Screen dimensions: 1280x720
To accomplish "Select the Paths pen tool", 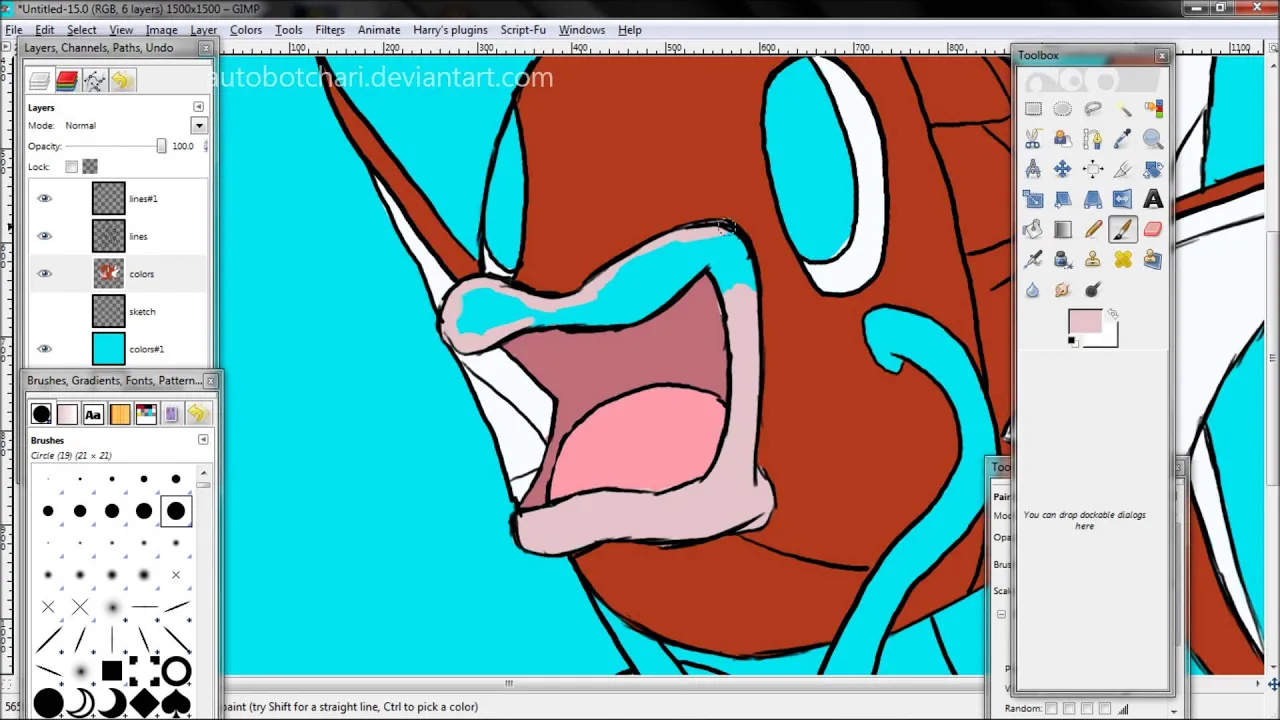I will (1093, 139).
